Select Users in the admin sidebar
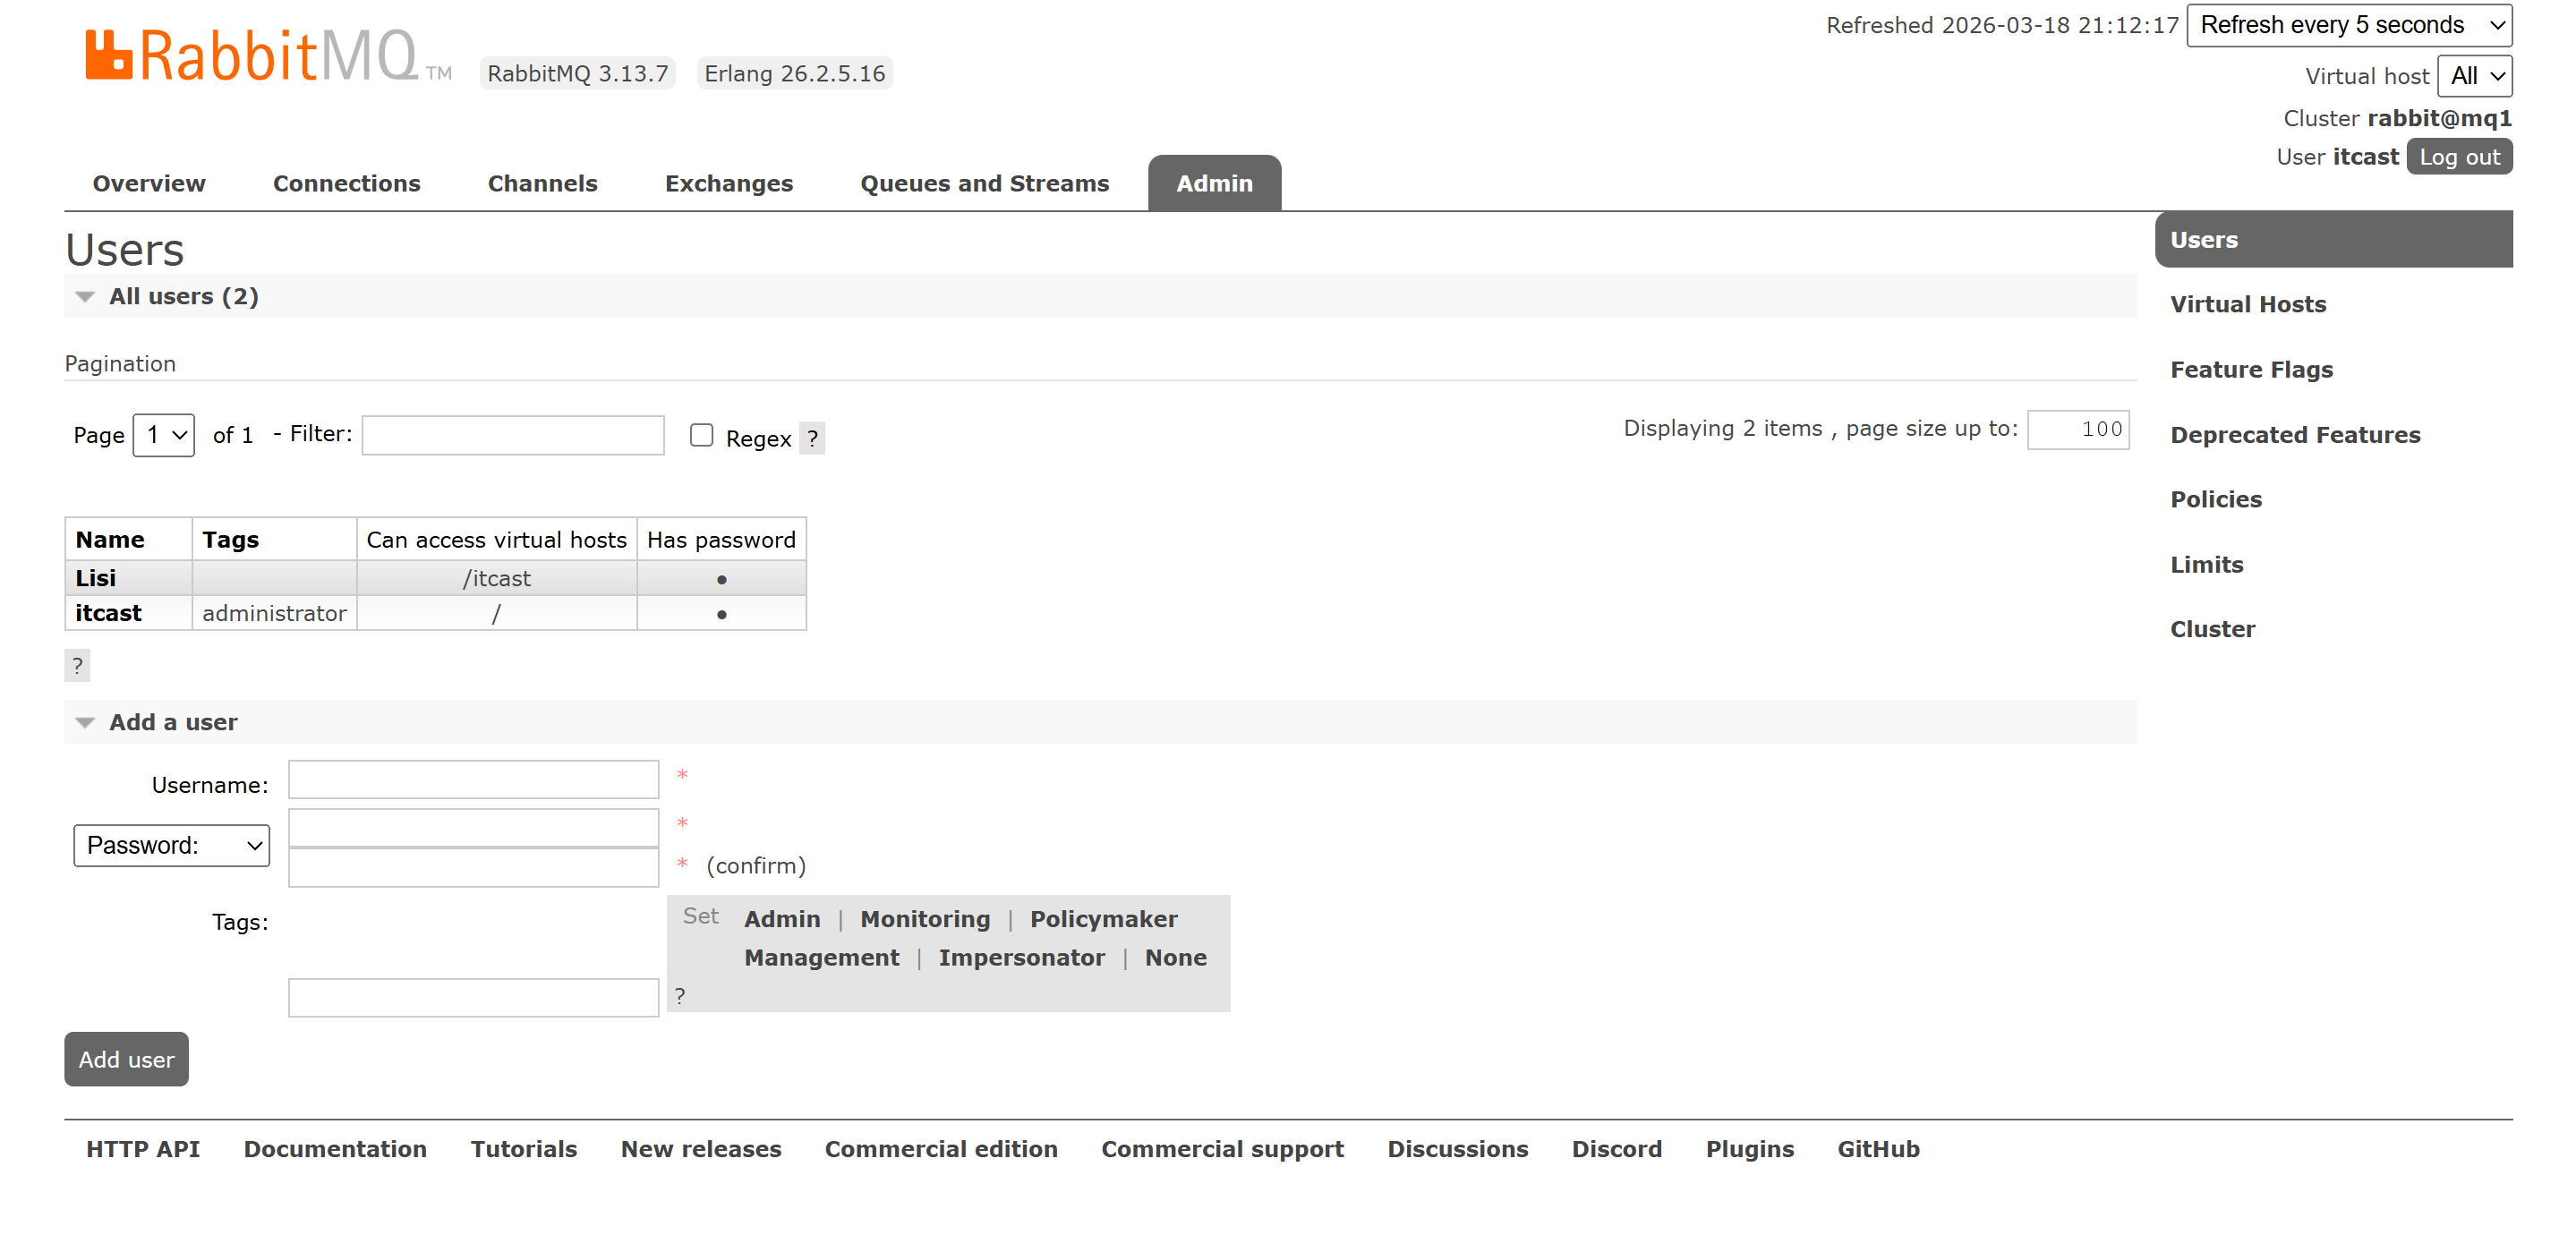Image resolution: width=2576 pixels, height=1235 pixels. [2333, 240]
